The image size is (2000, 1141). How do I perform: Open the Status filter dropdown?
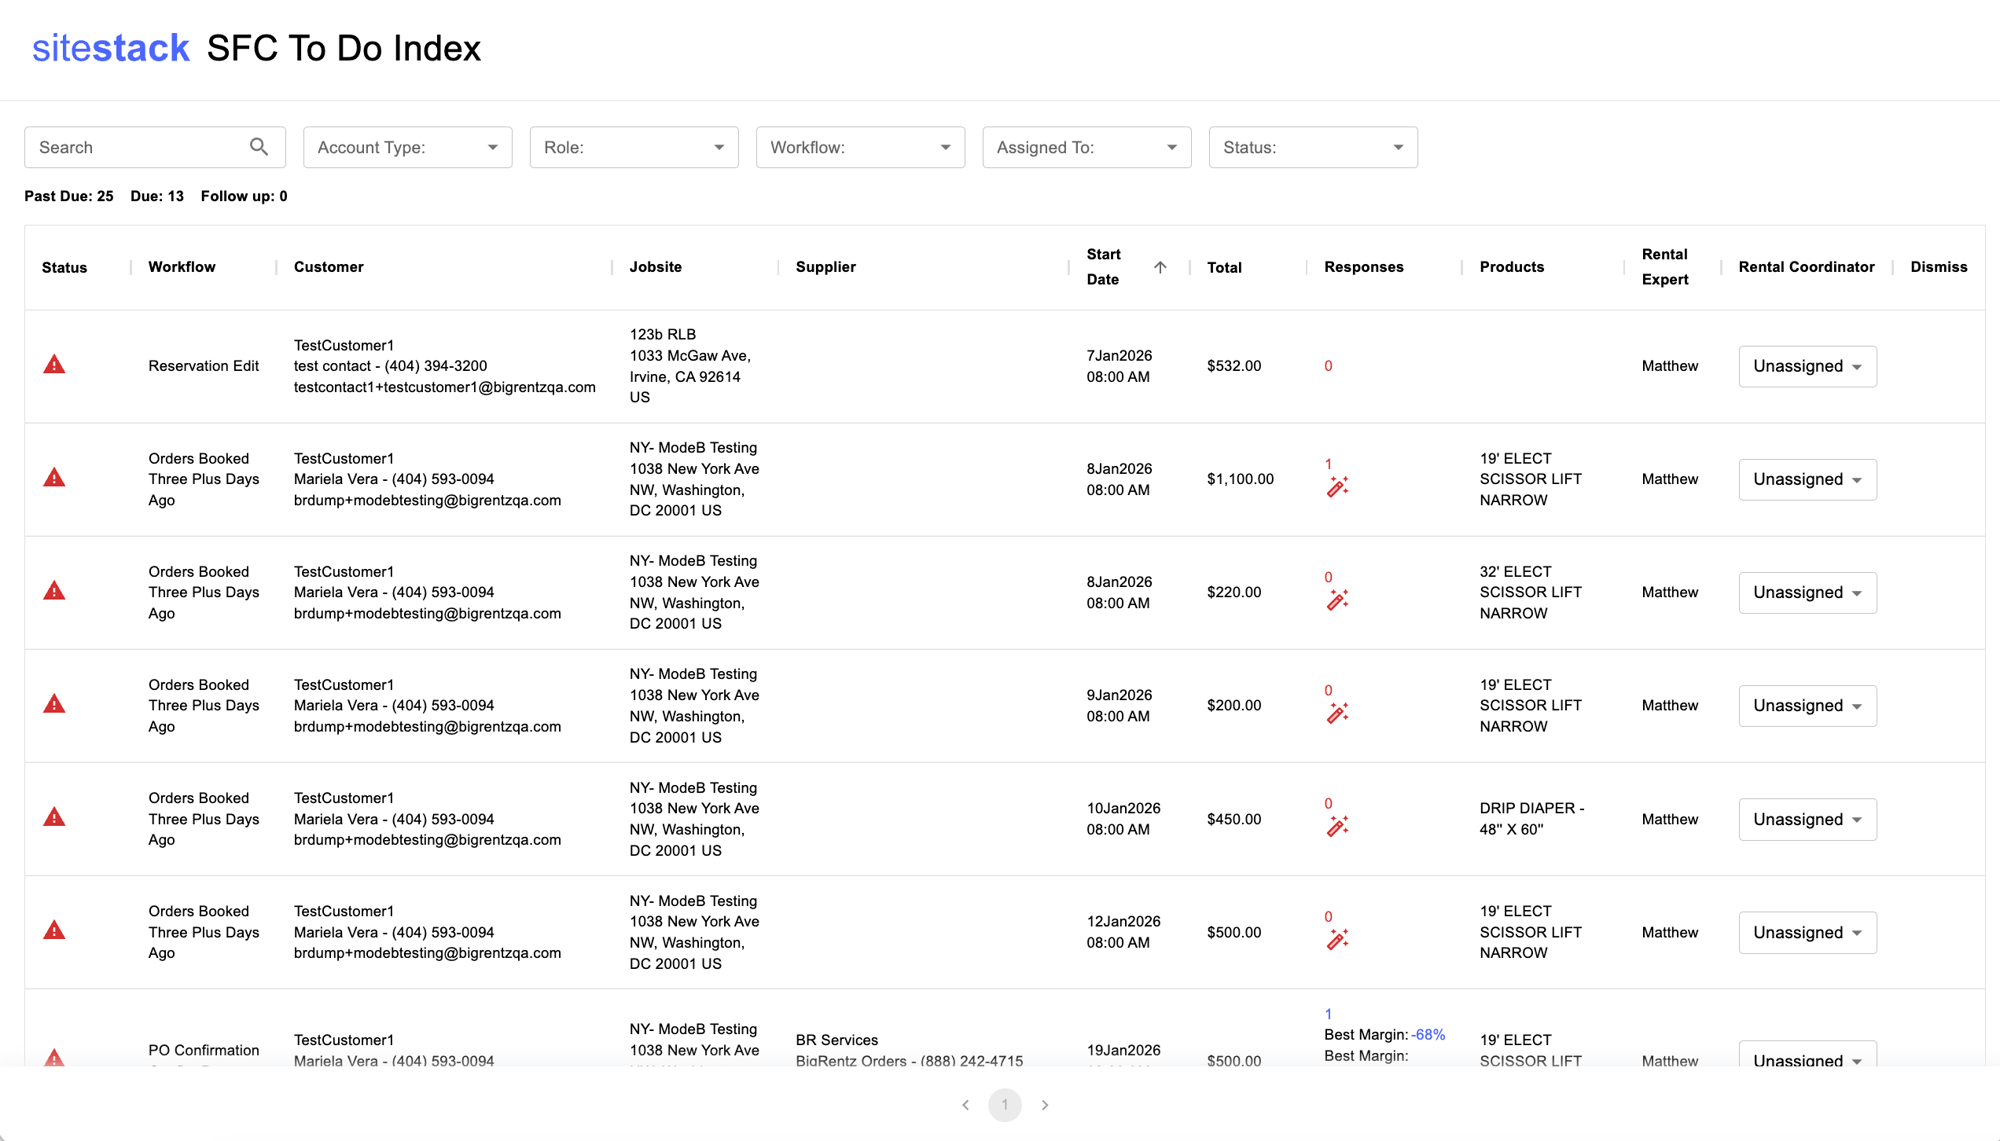pos(1312,147)
